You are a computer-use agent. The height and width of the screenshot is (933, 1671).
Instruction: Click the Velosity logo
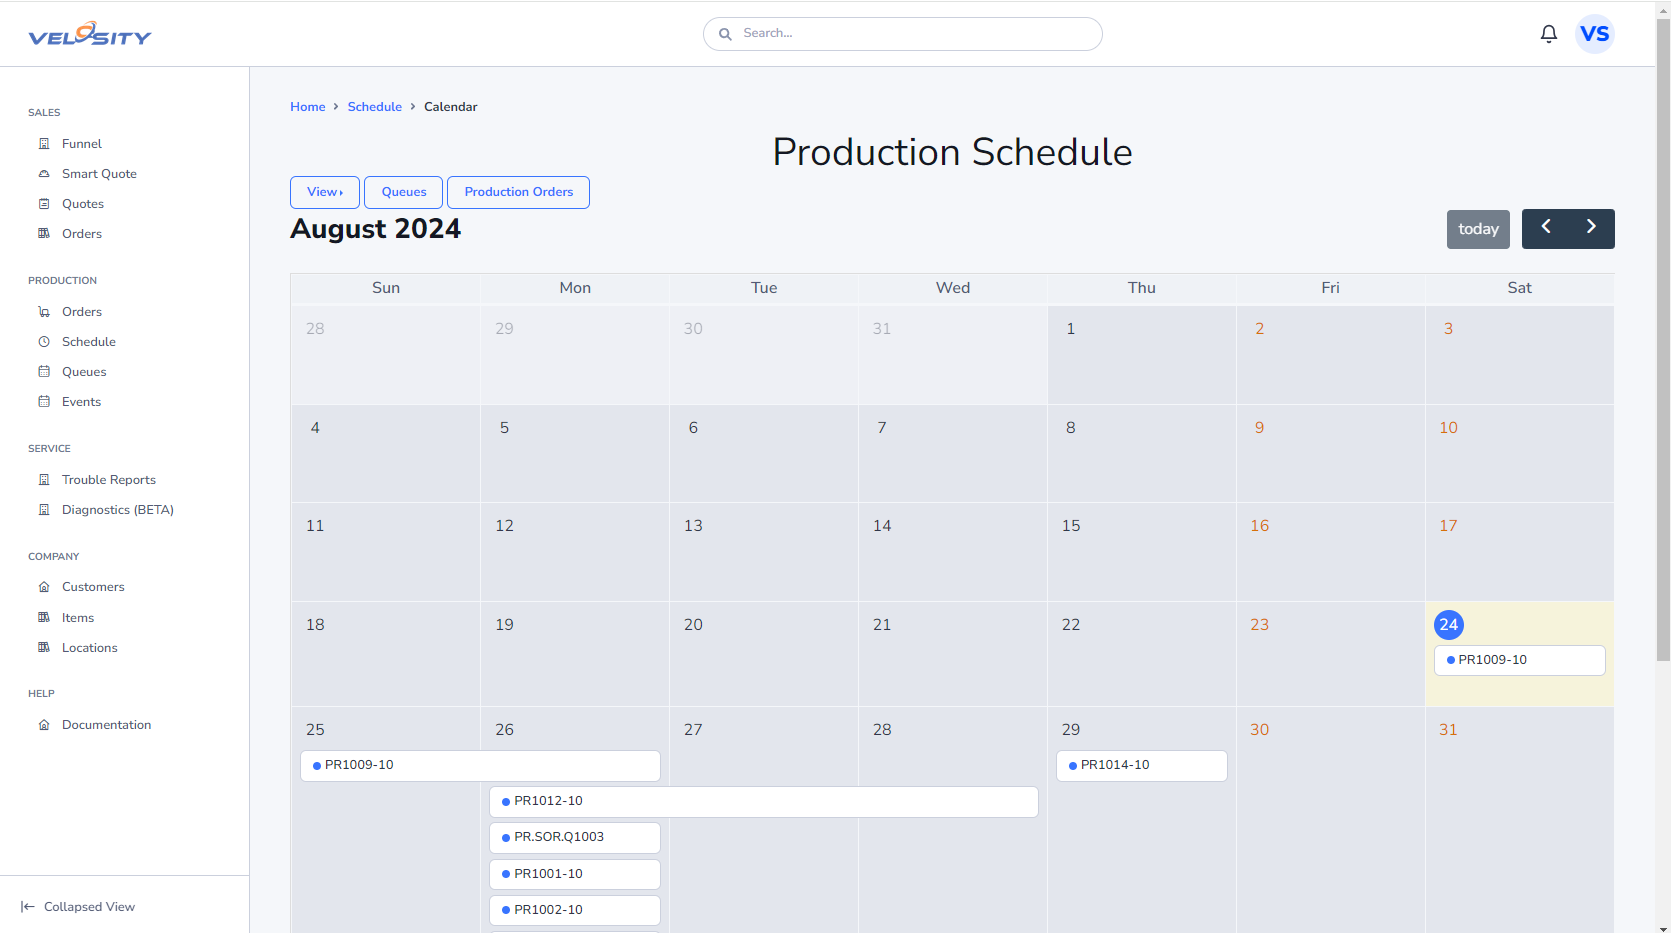click(90, 35)
